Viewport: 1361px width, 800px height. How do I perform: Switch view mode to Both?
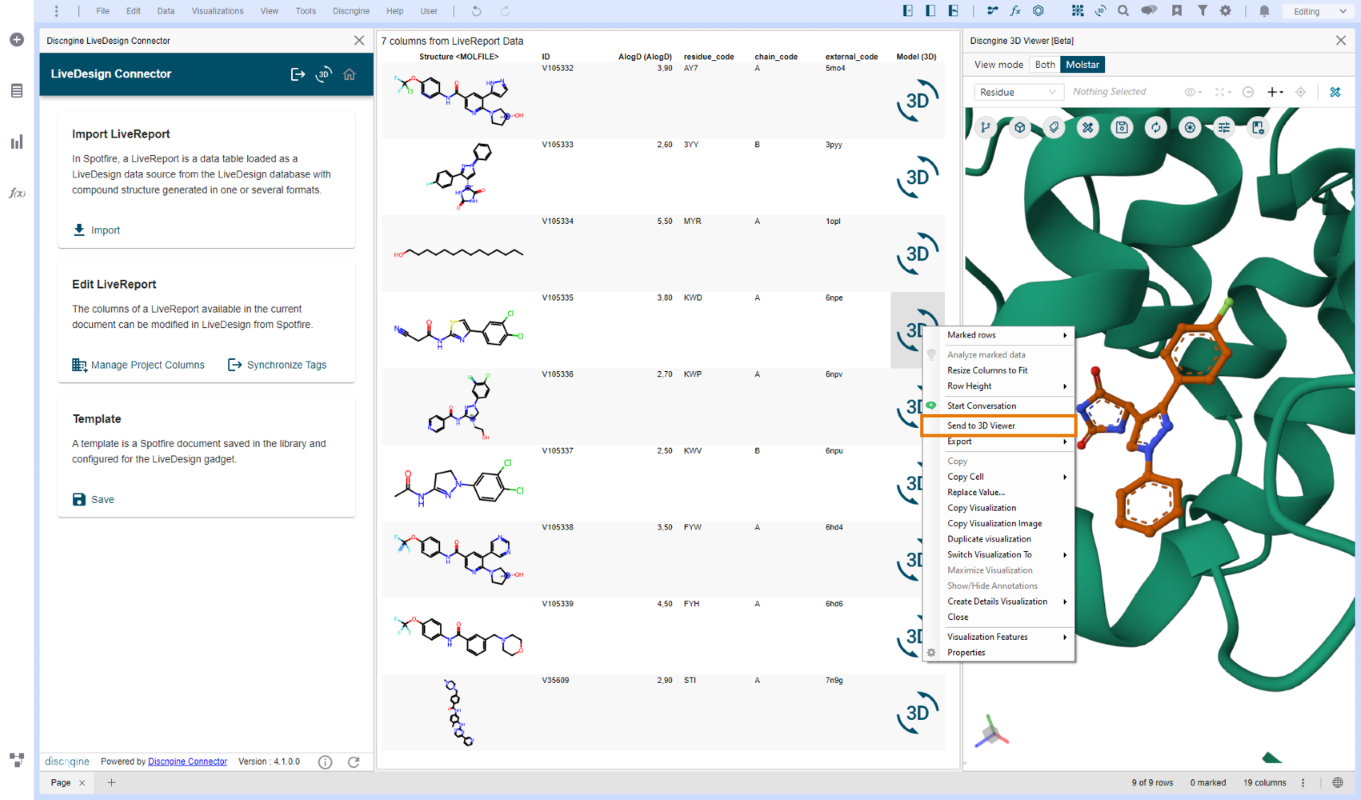(1045, 64)
